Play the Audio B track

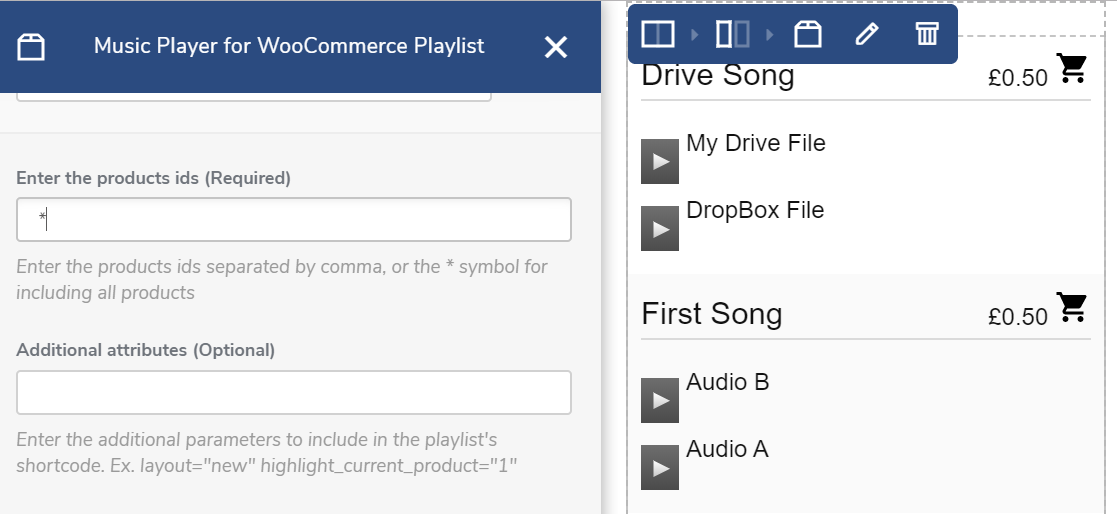tap(660, 400)
